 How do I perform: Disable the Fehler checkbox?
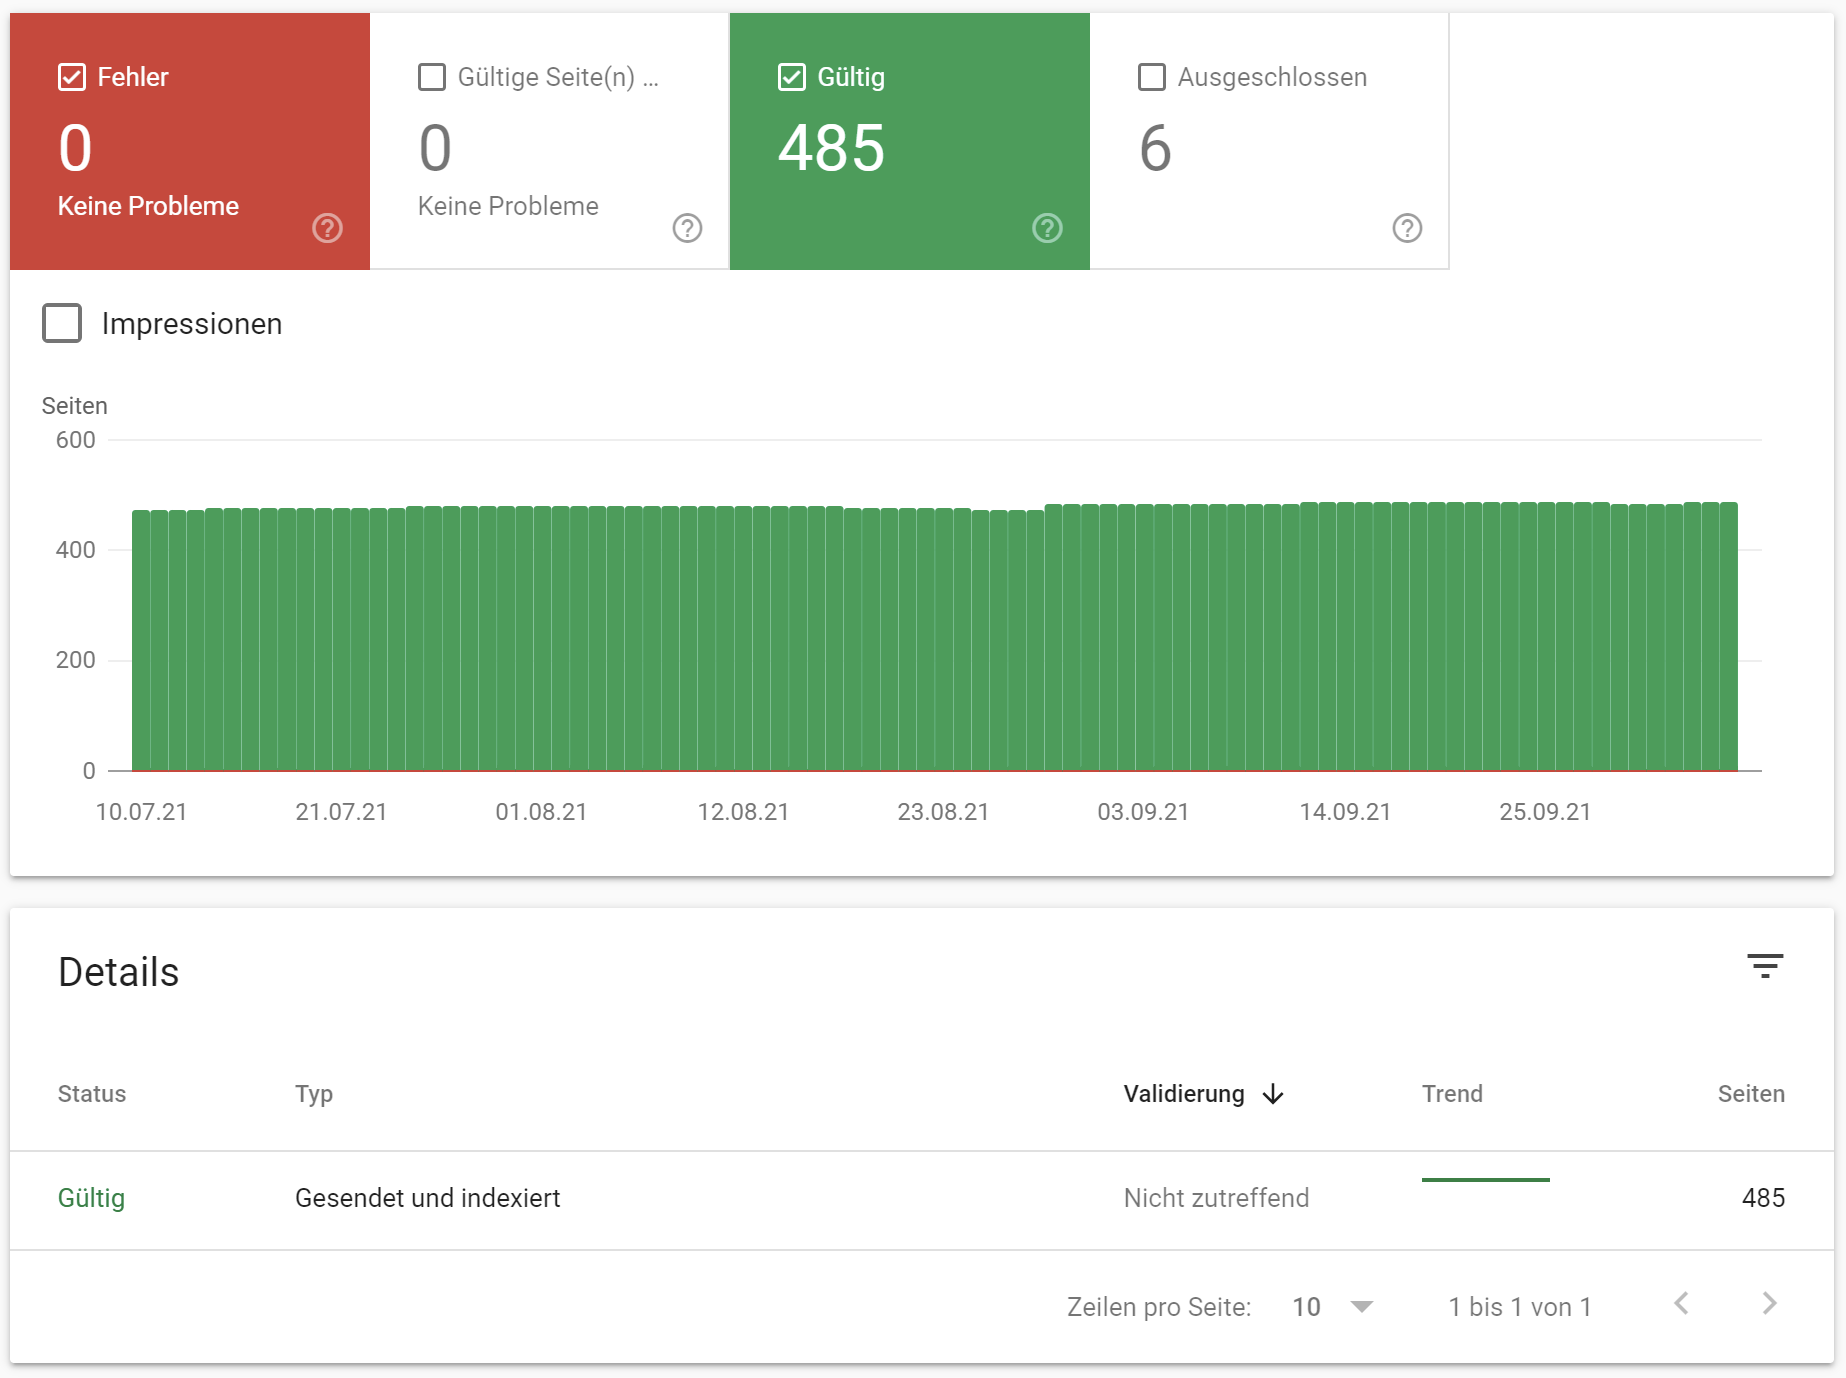tap(71, 76)
